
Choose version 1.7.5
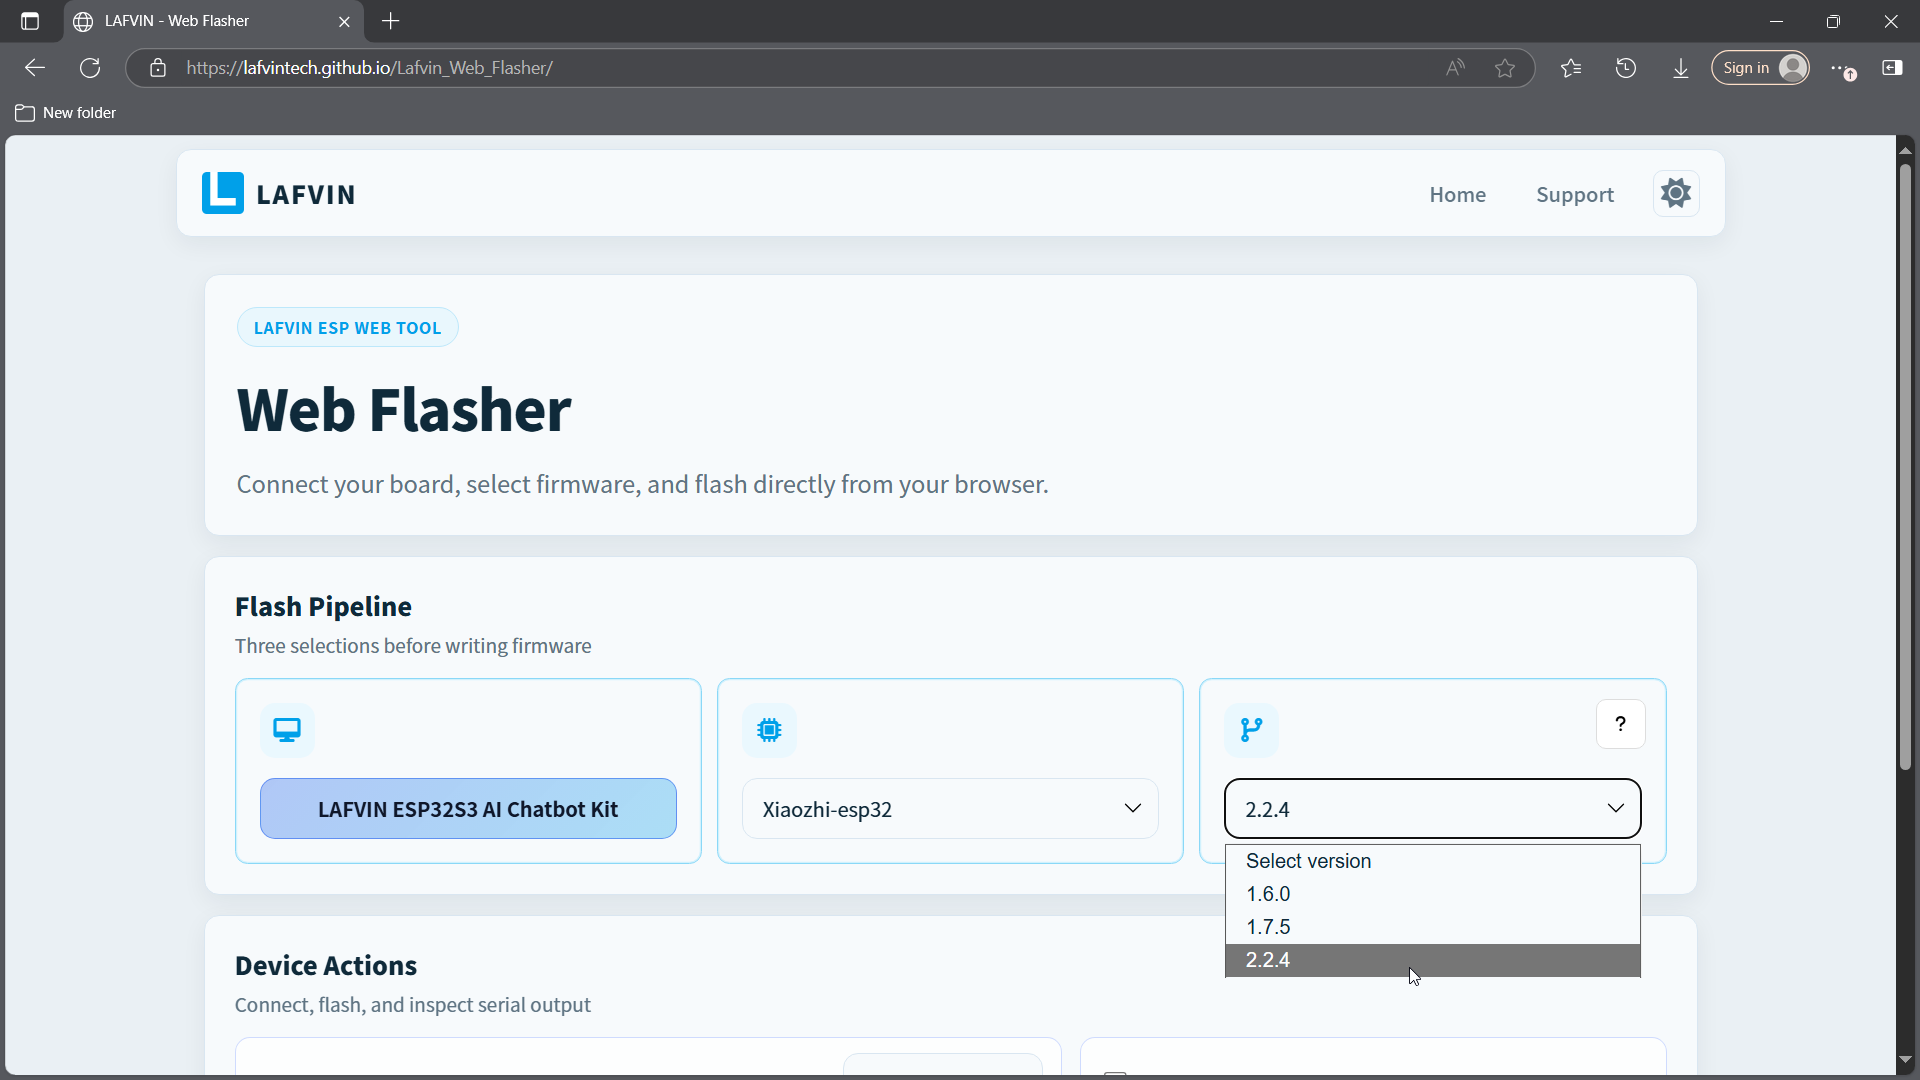pyautogui.click(x=1432, y=927)
